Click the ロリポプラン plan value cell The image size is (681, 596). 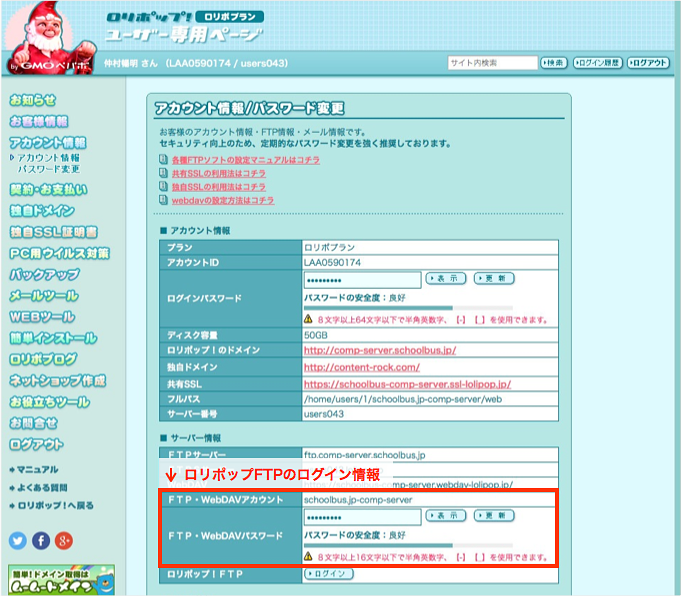coord(430,247)
